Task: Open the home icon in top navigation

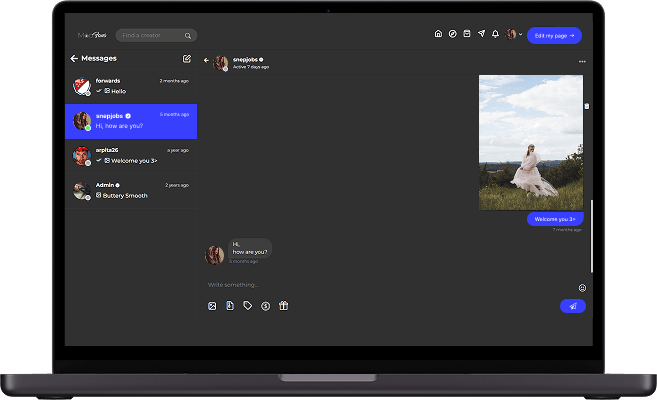Action: coord(438,34)
